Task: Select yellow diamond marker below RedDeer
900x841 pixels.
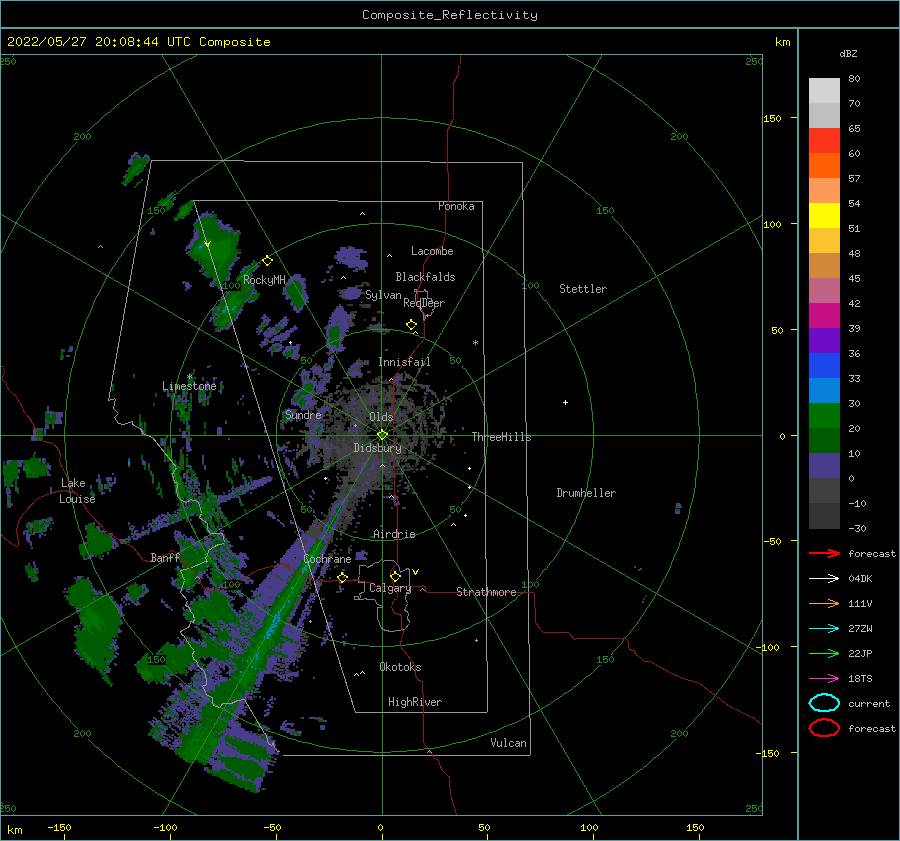Action: pos(411,324)
